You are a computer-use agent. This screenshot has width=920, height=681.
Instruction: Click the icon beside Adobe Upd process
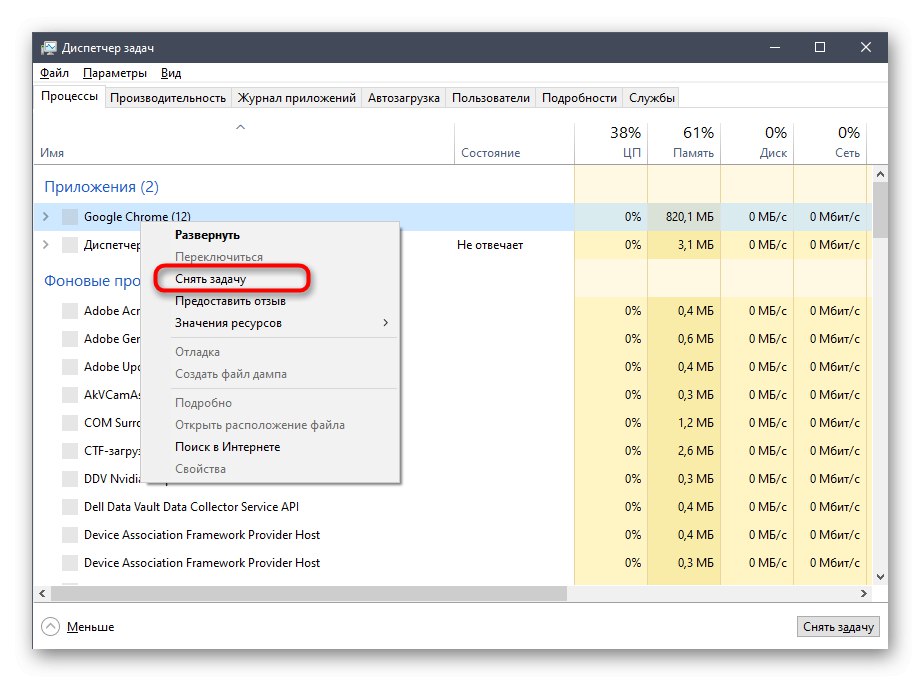point(70,367)
